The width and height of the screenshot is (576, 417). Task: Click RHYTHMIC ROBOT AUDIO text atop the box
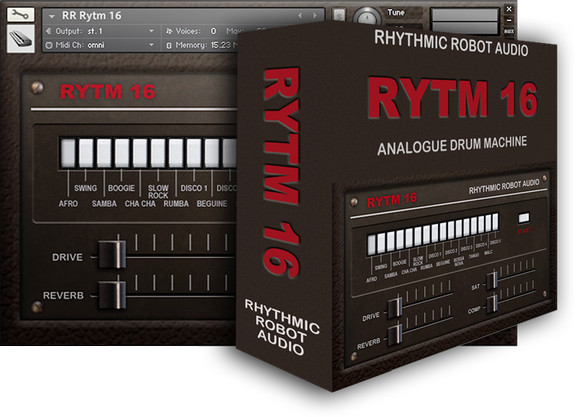451,44
